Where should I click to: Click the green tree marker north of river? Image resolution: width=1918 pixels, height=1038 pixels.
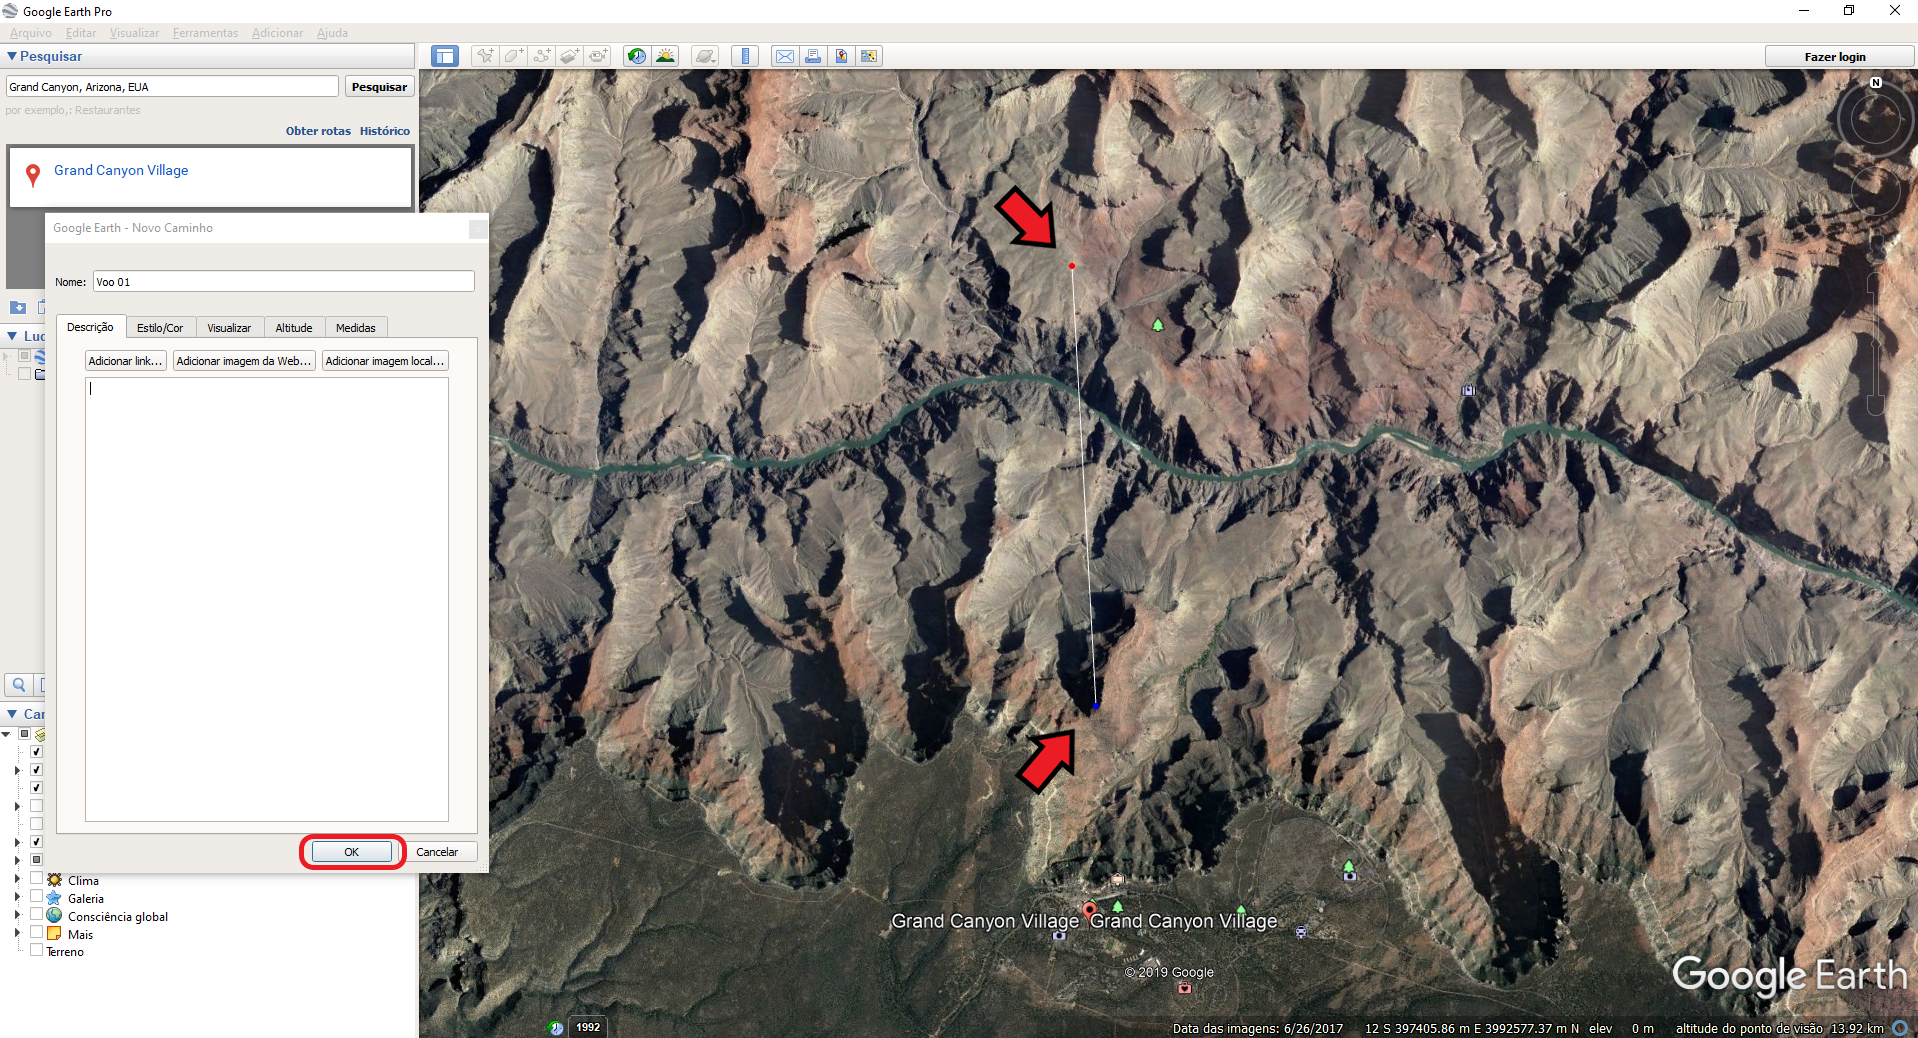[1157, 325]
